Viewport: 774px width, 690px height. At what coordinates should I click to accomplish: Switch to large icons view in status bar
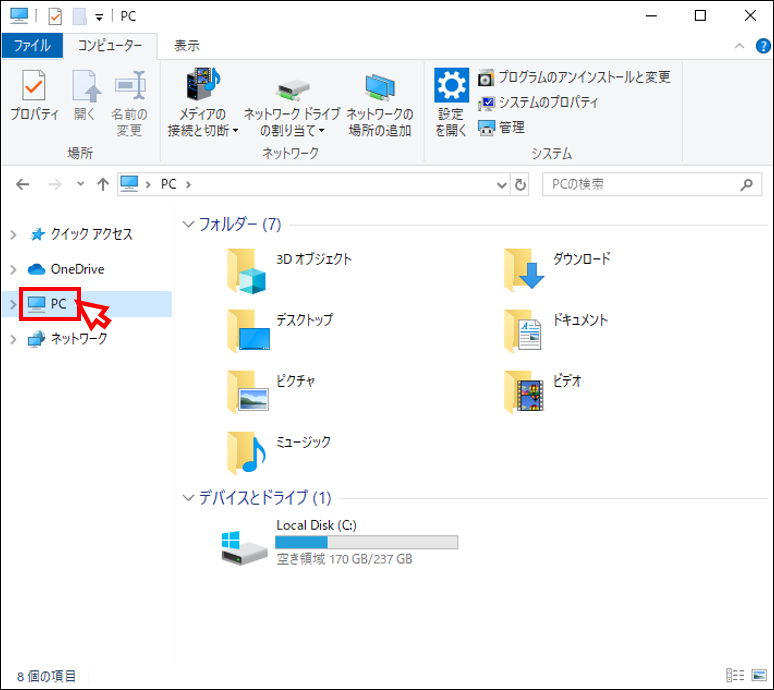pyautogui.click(x=759, y=675)
